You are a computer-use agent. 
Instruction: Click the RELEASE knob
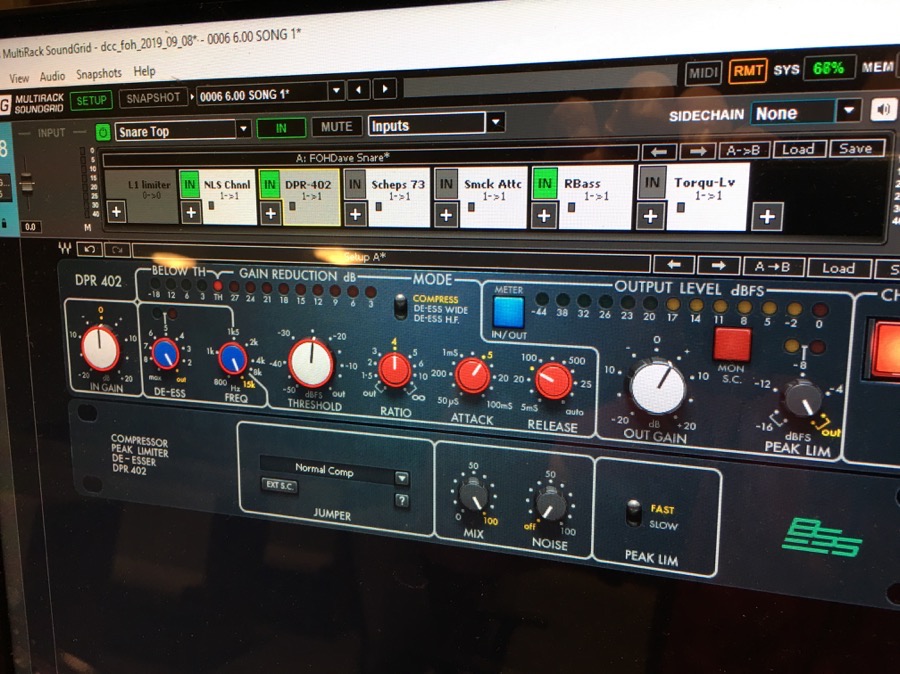[x=553, y=381]
